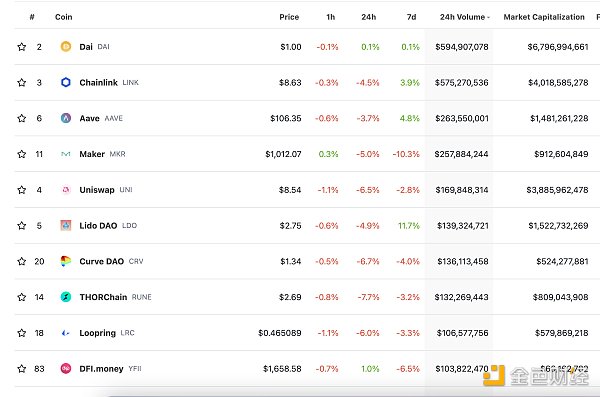Sort by the 24h Volume column header
600x397 pixels.
pos(465,17)
